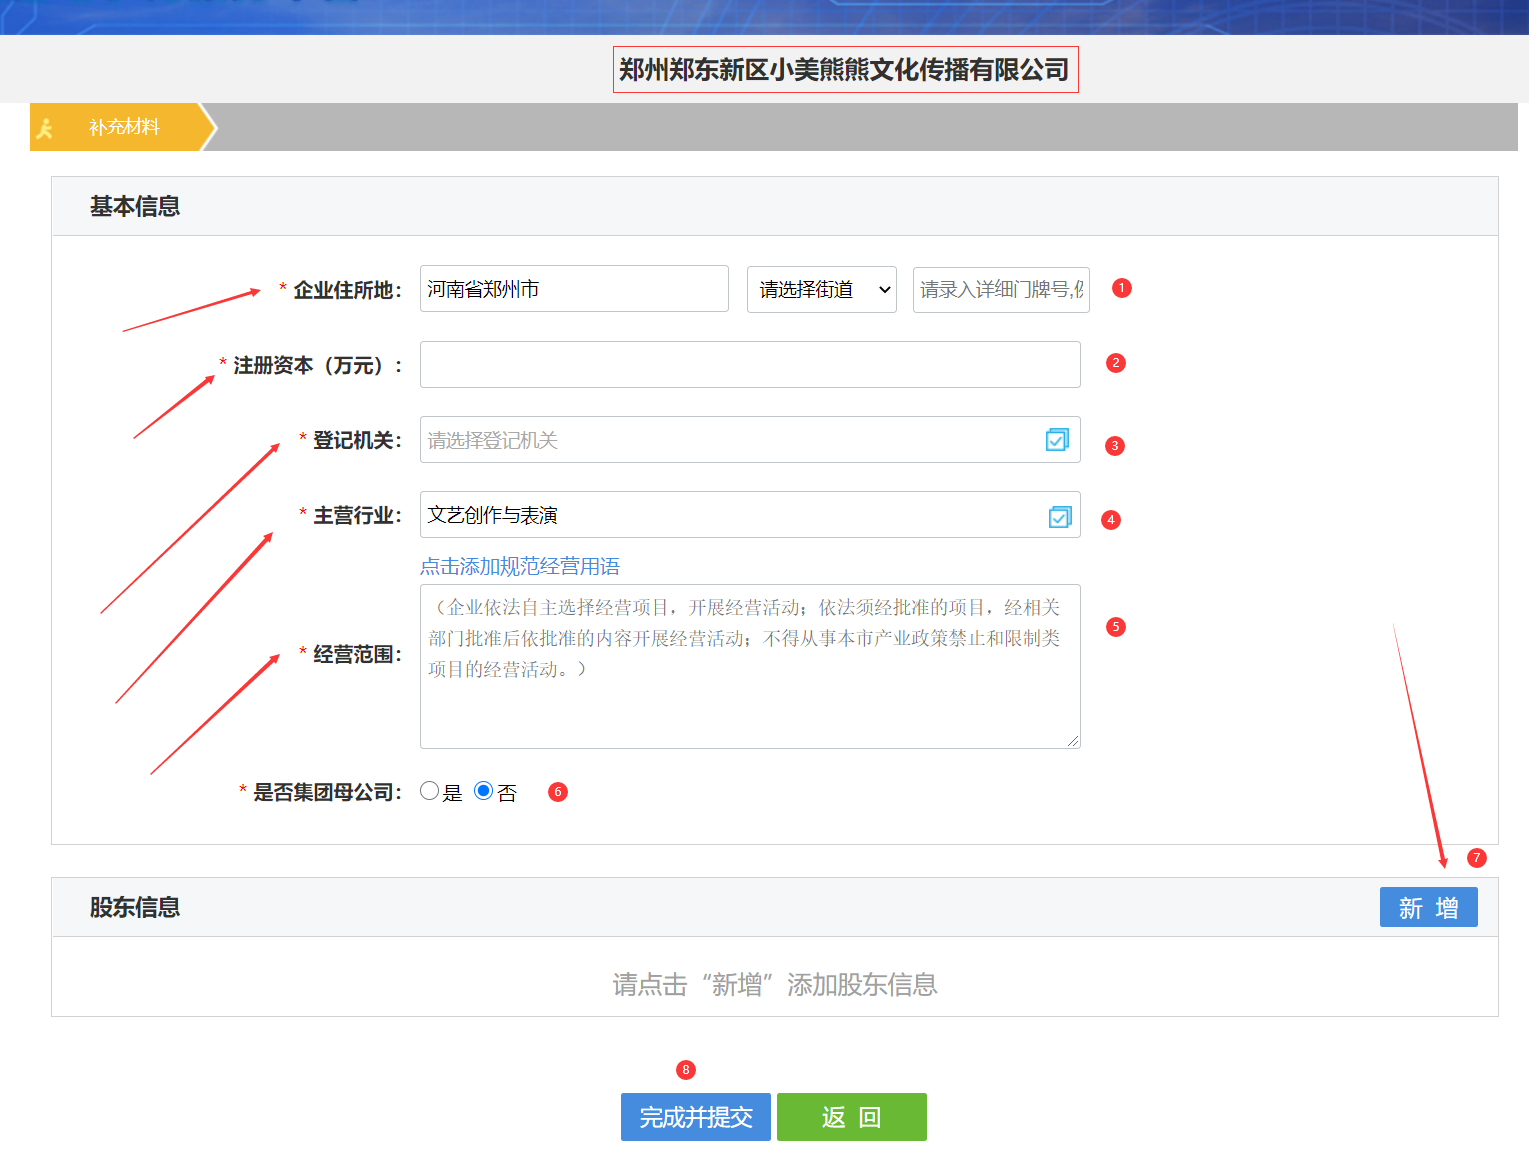This screenshot has width=1529, height=1156.
Task: Click 请点击新增添加股东信息 prompt text
Action: pos(773,985)
